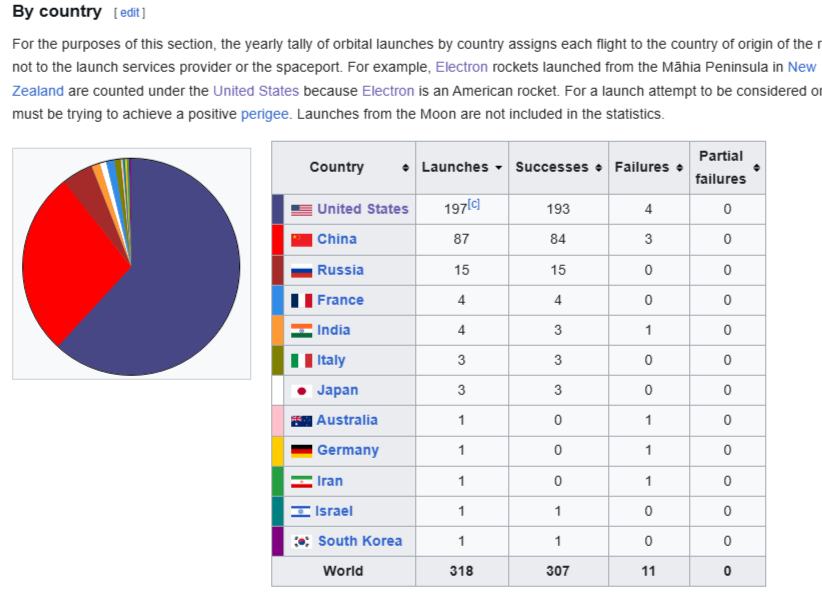Click China's launches value 87
The image size is (822, 609).
461,240
